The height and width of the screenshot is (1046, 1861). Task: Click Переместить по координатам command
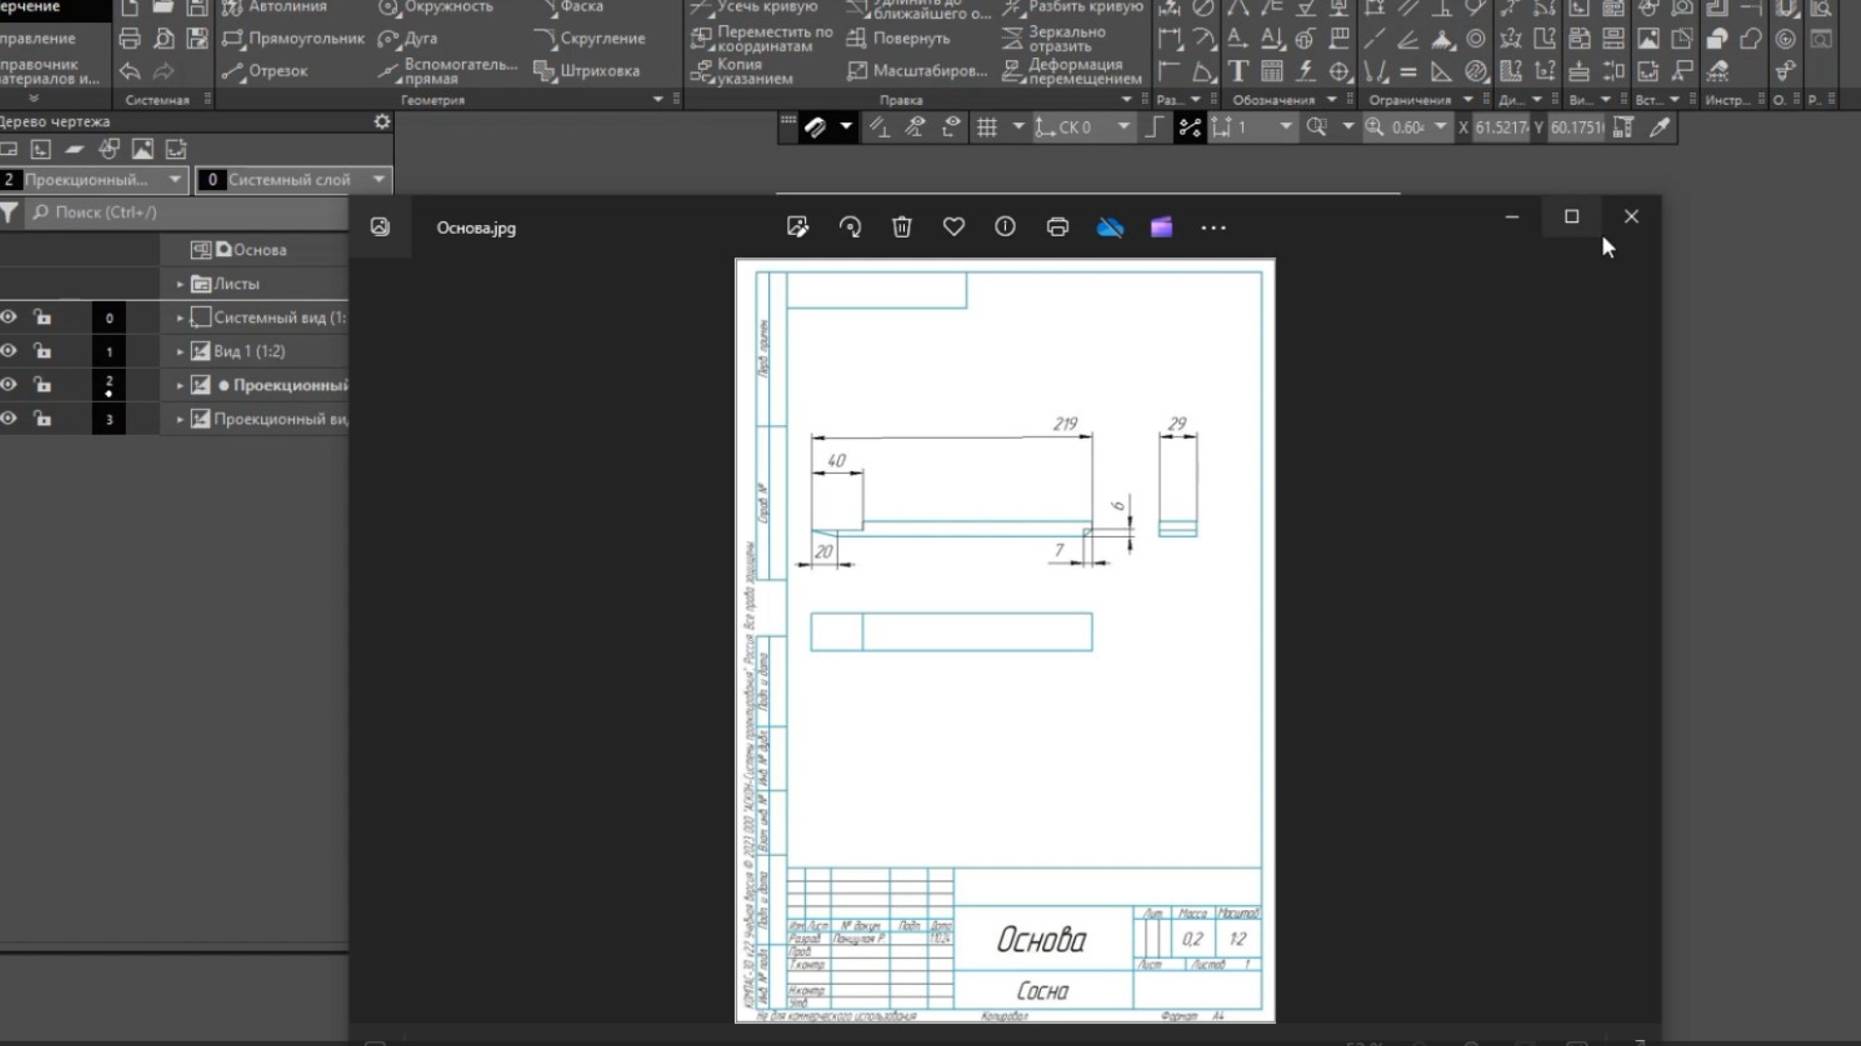point(762,38)
